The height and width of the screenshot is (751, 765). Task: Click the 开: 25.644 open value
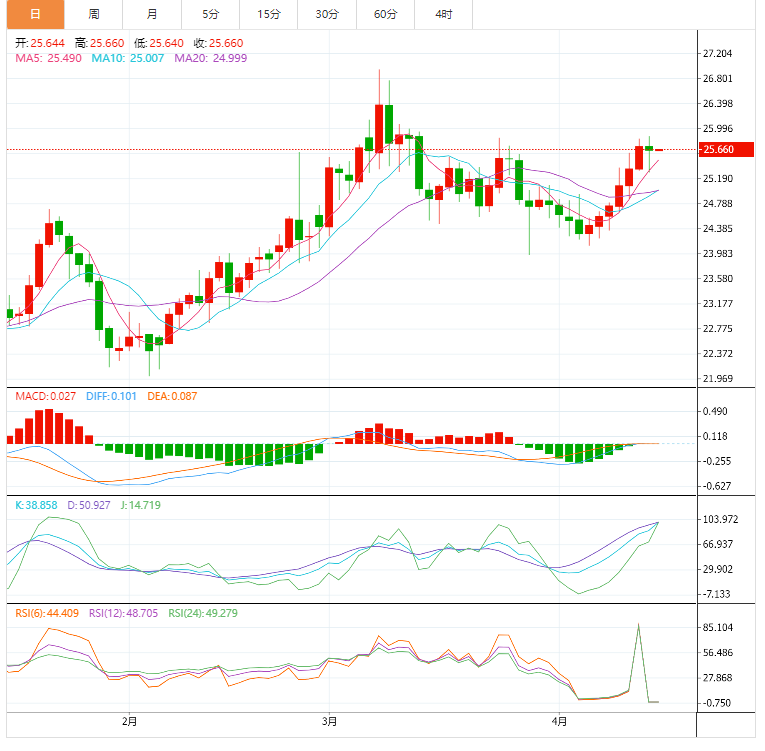tap(40, 43)
